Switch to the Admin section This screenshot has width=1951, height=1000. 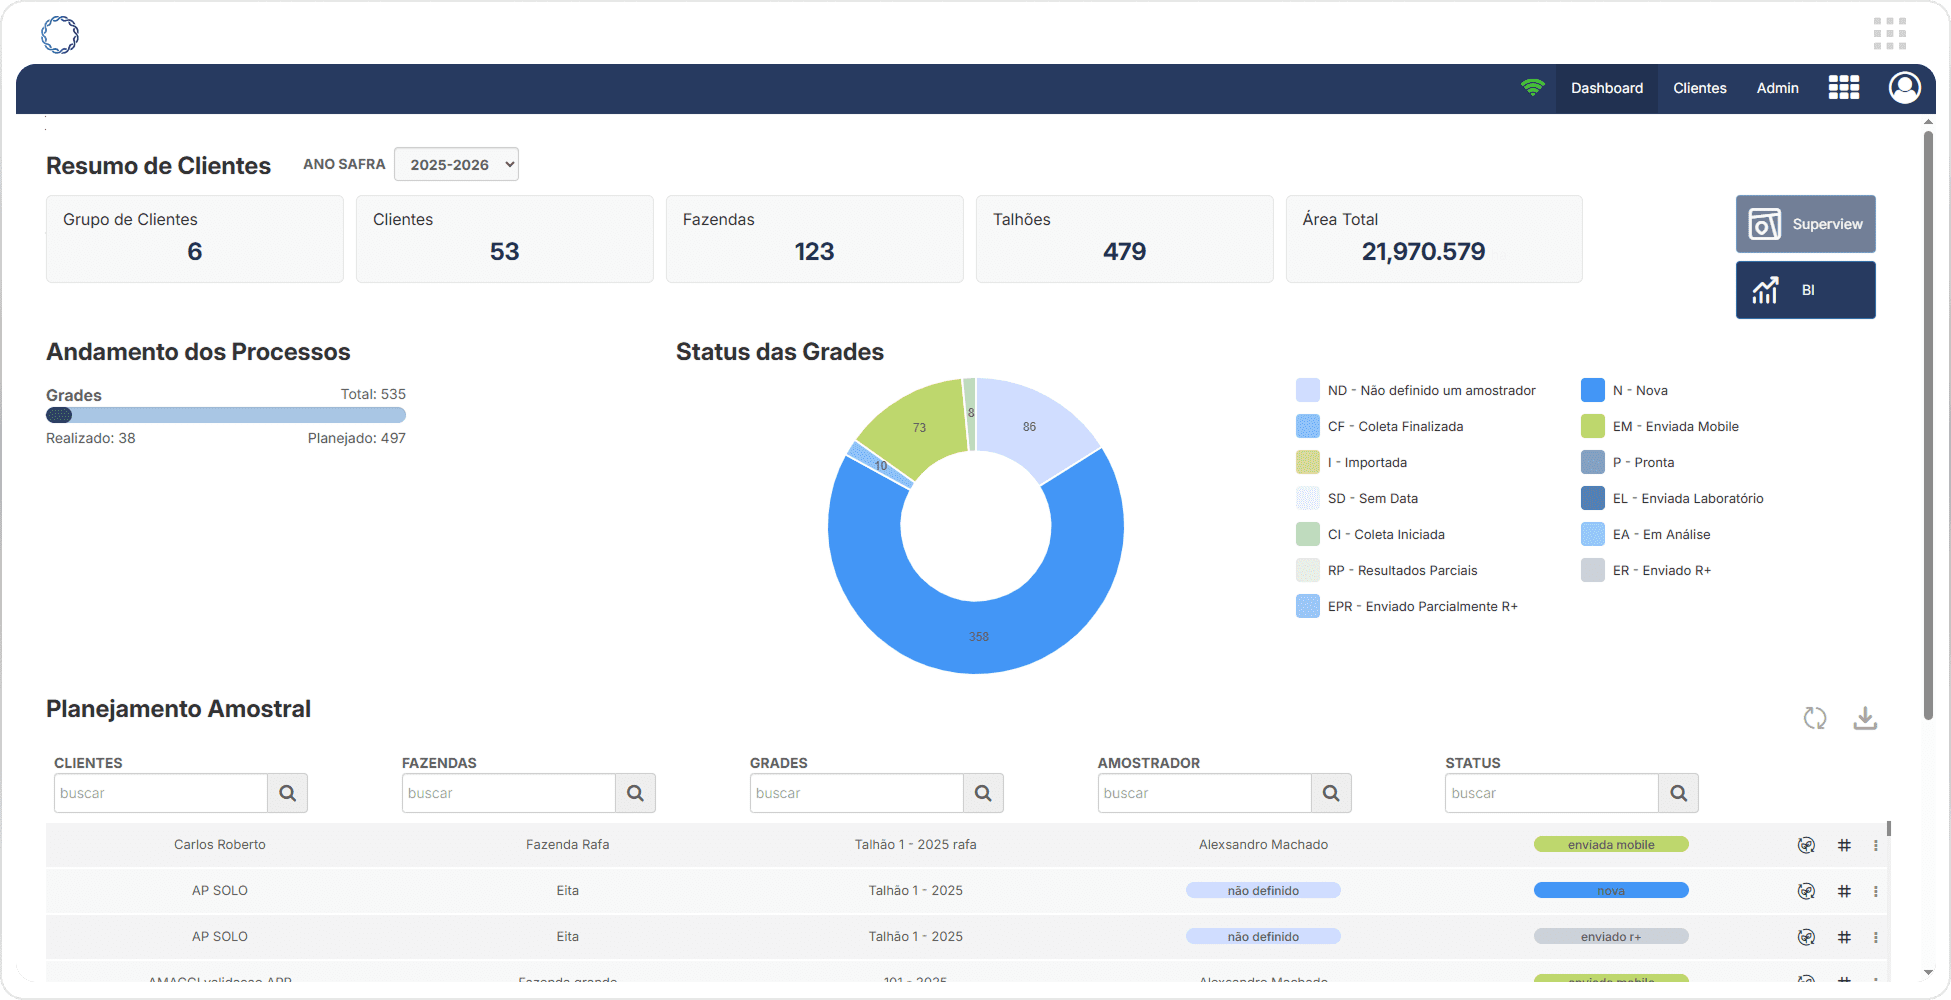[x=1777, y=88]
